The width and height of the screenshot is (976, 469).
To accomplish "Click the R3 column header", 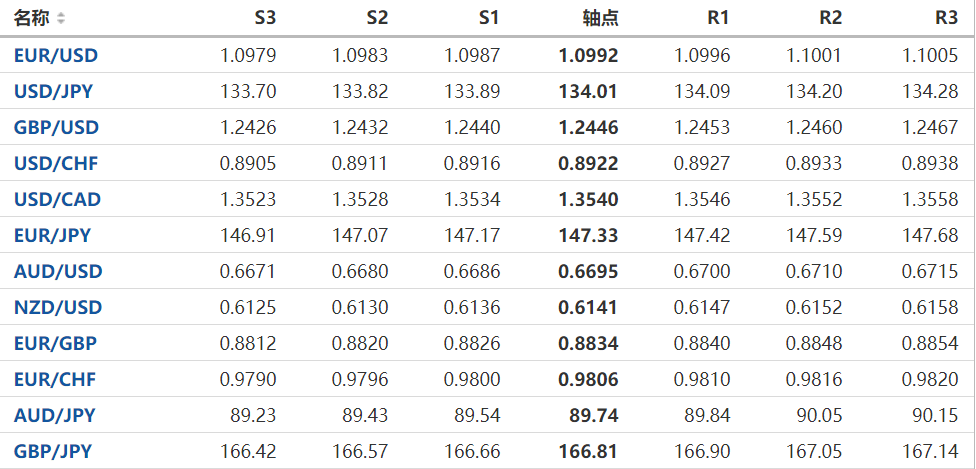I will click(945, 18).
